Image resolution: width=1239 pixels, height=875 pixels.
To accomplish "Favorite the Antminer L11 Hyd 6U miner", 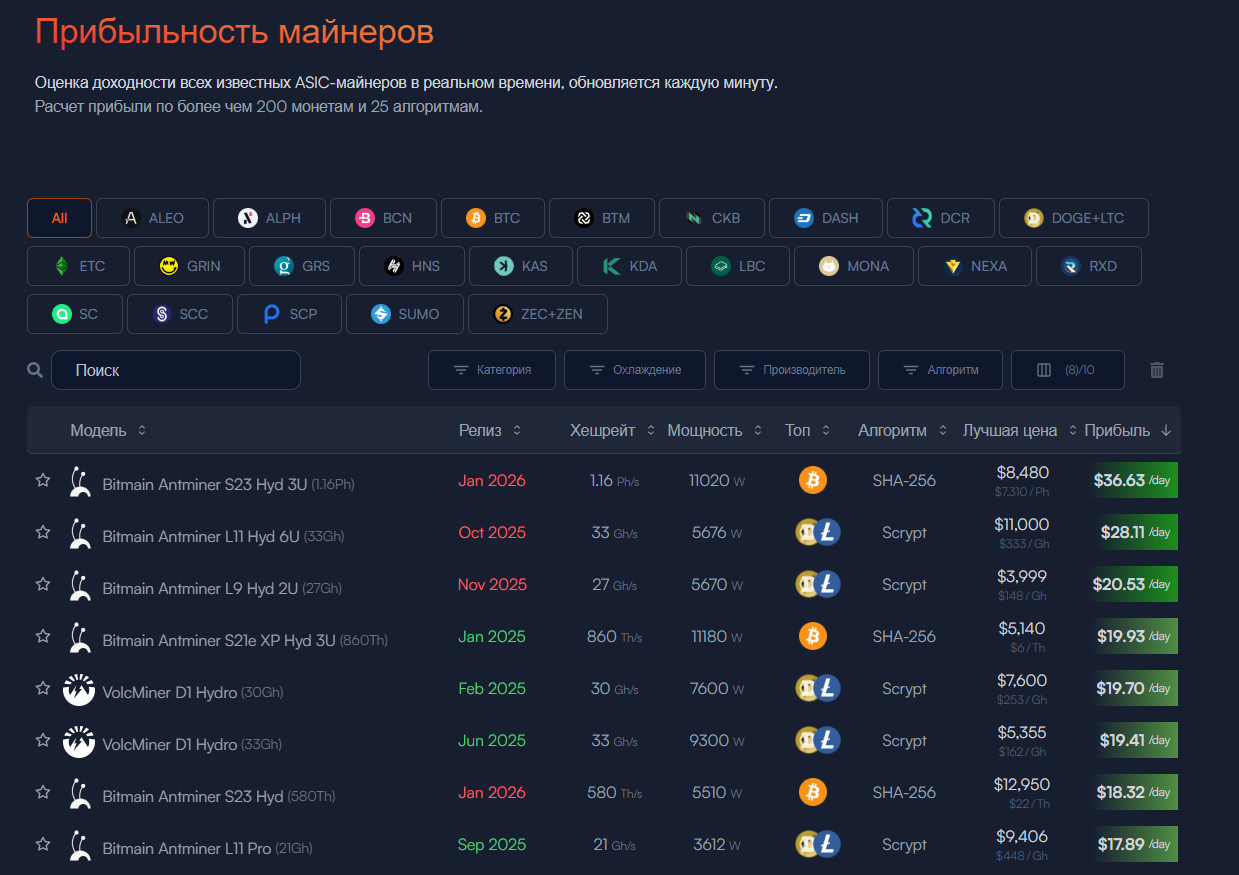I will point(43,533).
